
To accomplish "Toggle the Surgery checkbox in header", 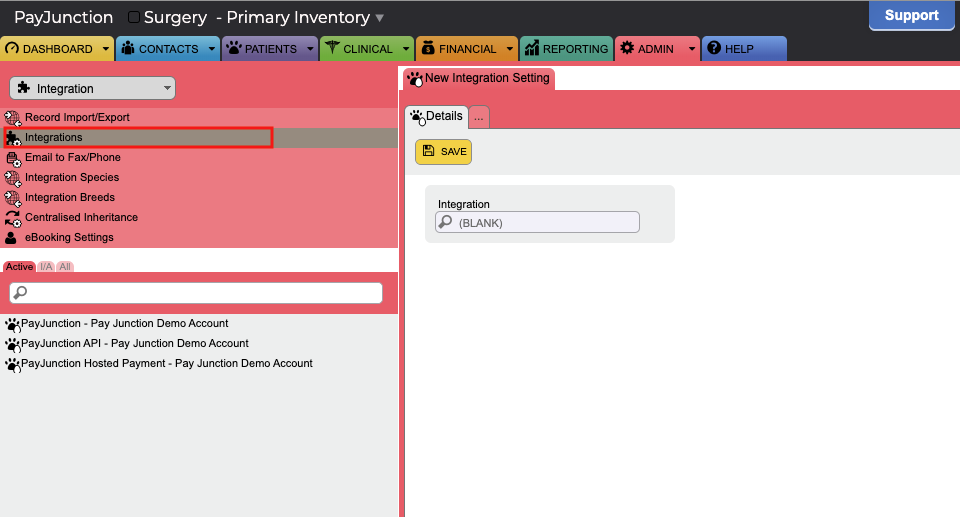I will pyautogui.click(x=133, y=17).
